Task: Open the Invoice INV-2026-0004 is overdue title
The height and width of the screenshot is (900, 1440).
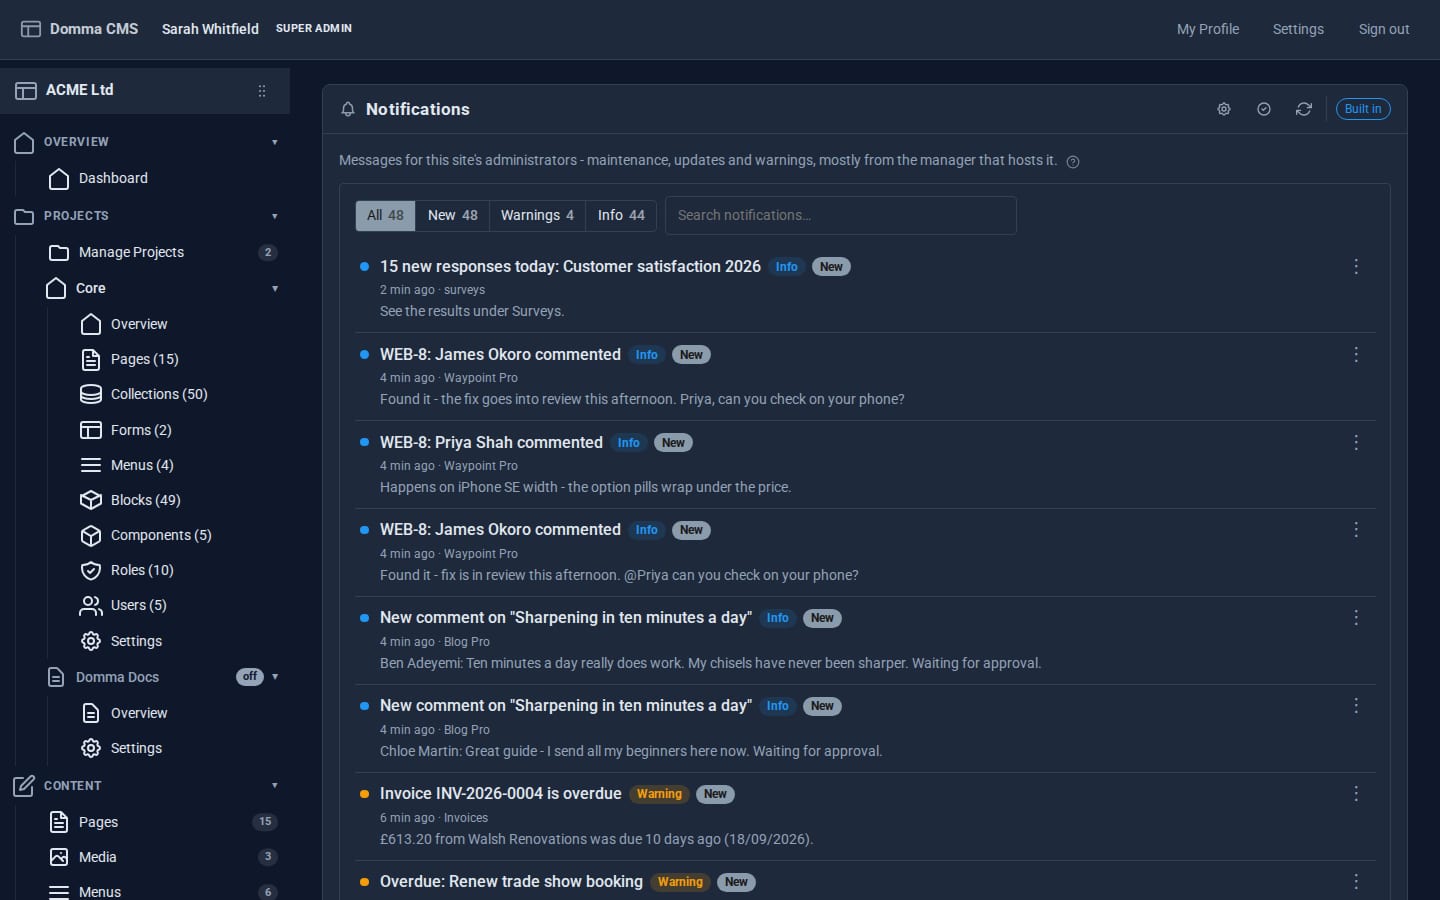Action: pos(500,794)
